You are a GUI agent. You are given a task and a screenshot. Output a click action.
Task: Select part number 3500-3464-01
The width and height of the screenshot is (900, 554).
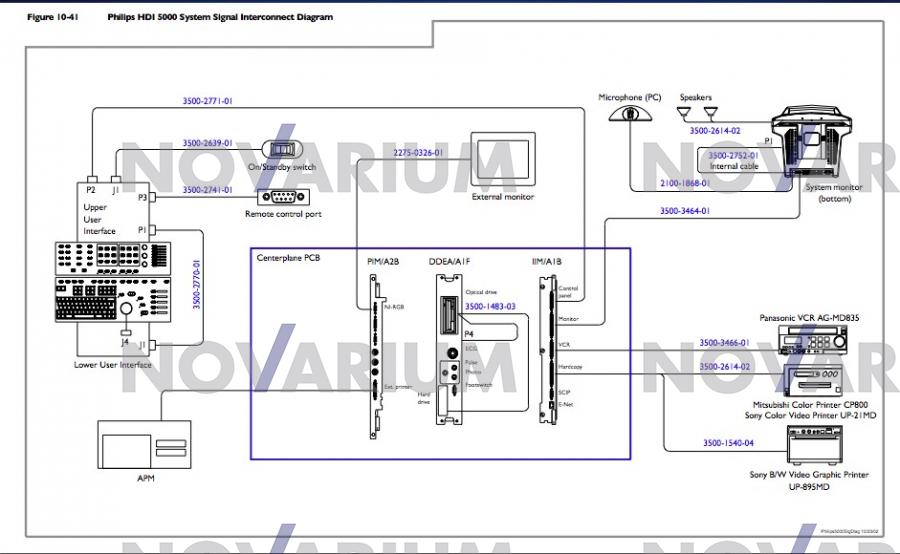tap(685, 211)
